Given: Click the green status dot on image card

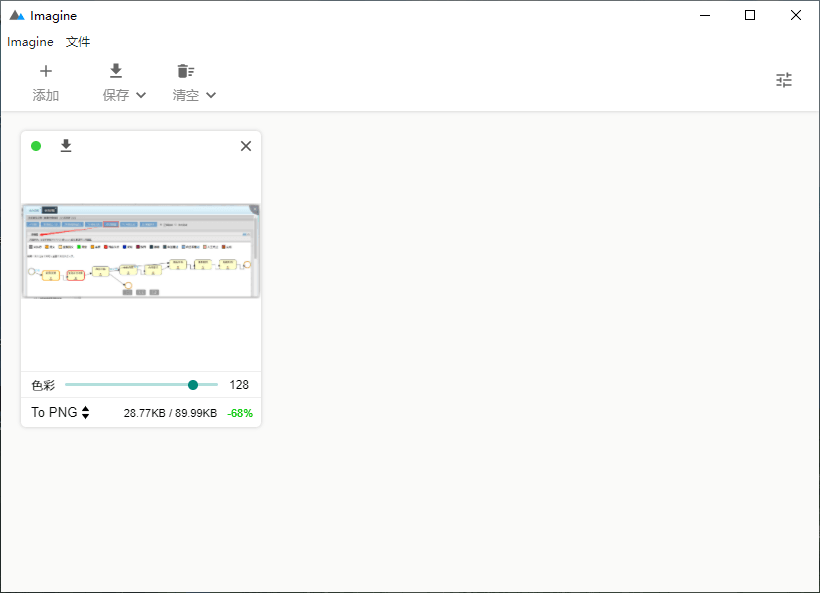Looking at the screenshot, I should (x=36, y=146).
